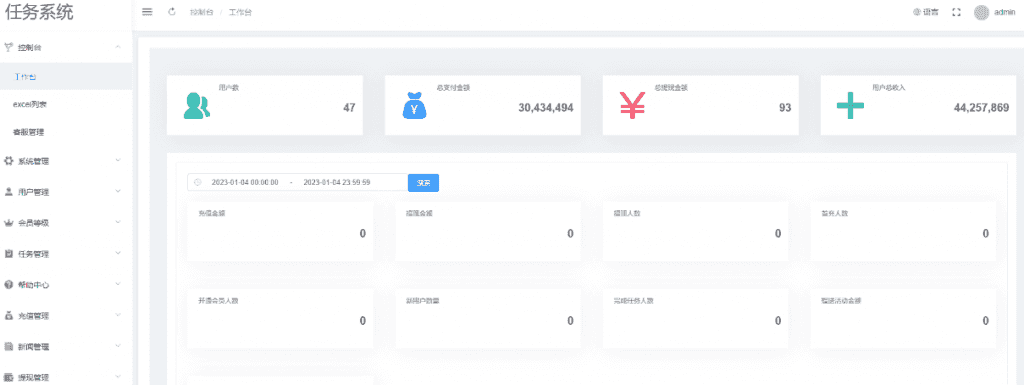Click the money bag icon beside 充值管理
The width and height of the screenshot is (1024, 385).
coord(8,316)
